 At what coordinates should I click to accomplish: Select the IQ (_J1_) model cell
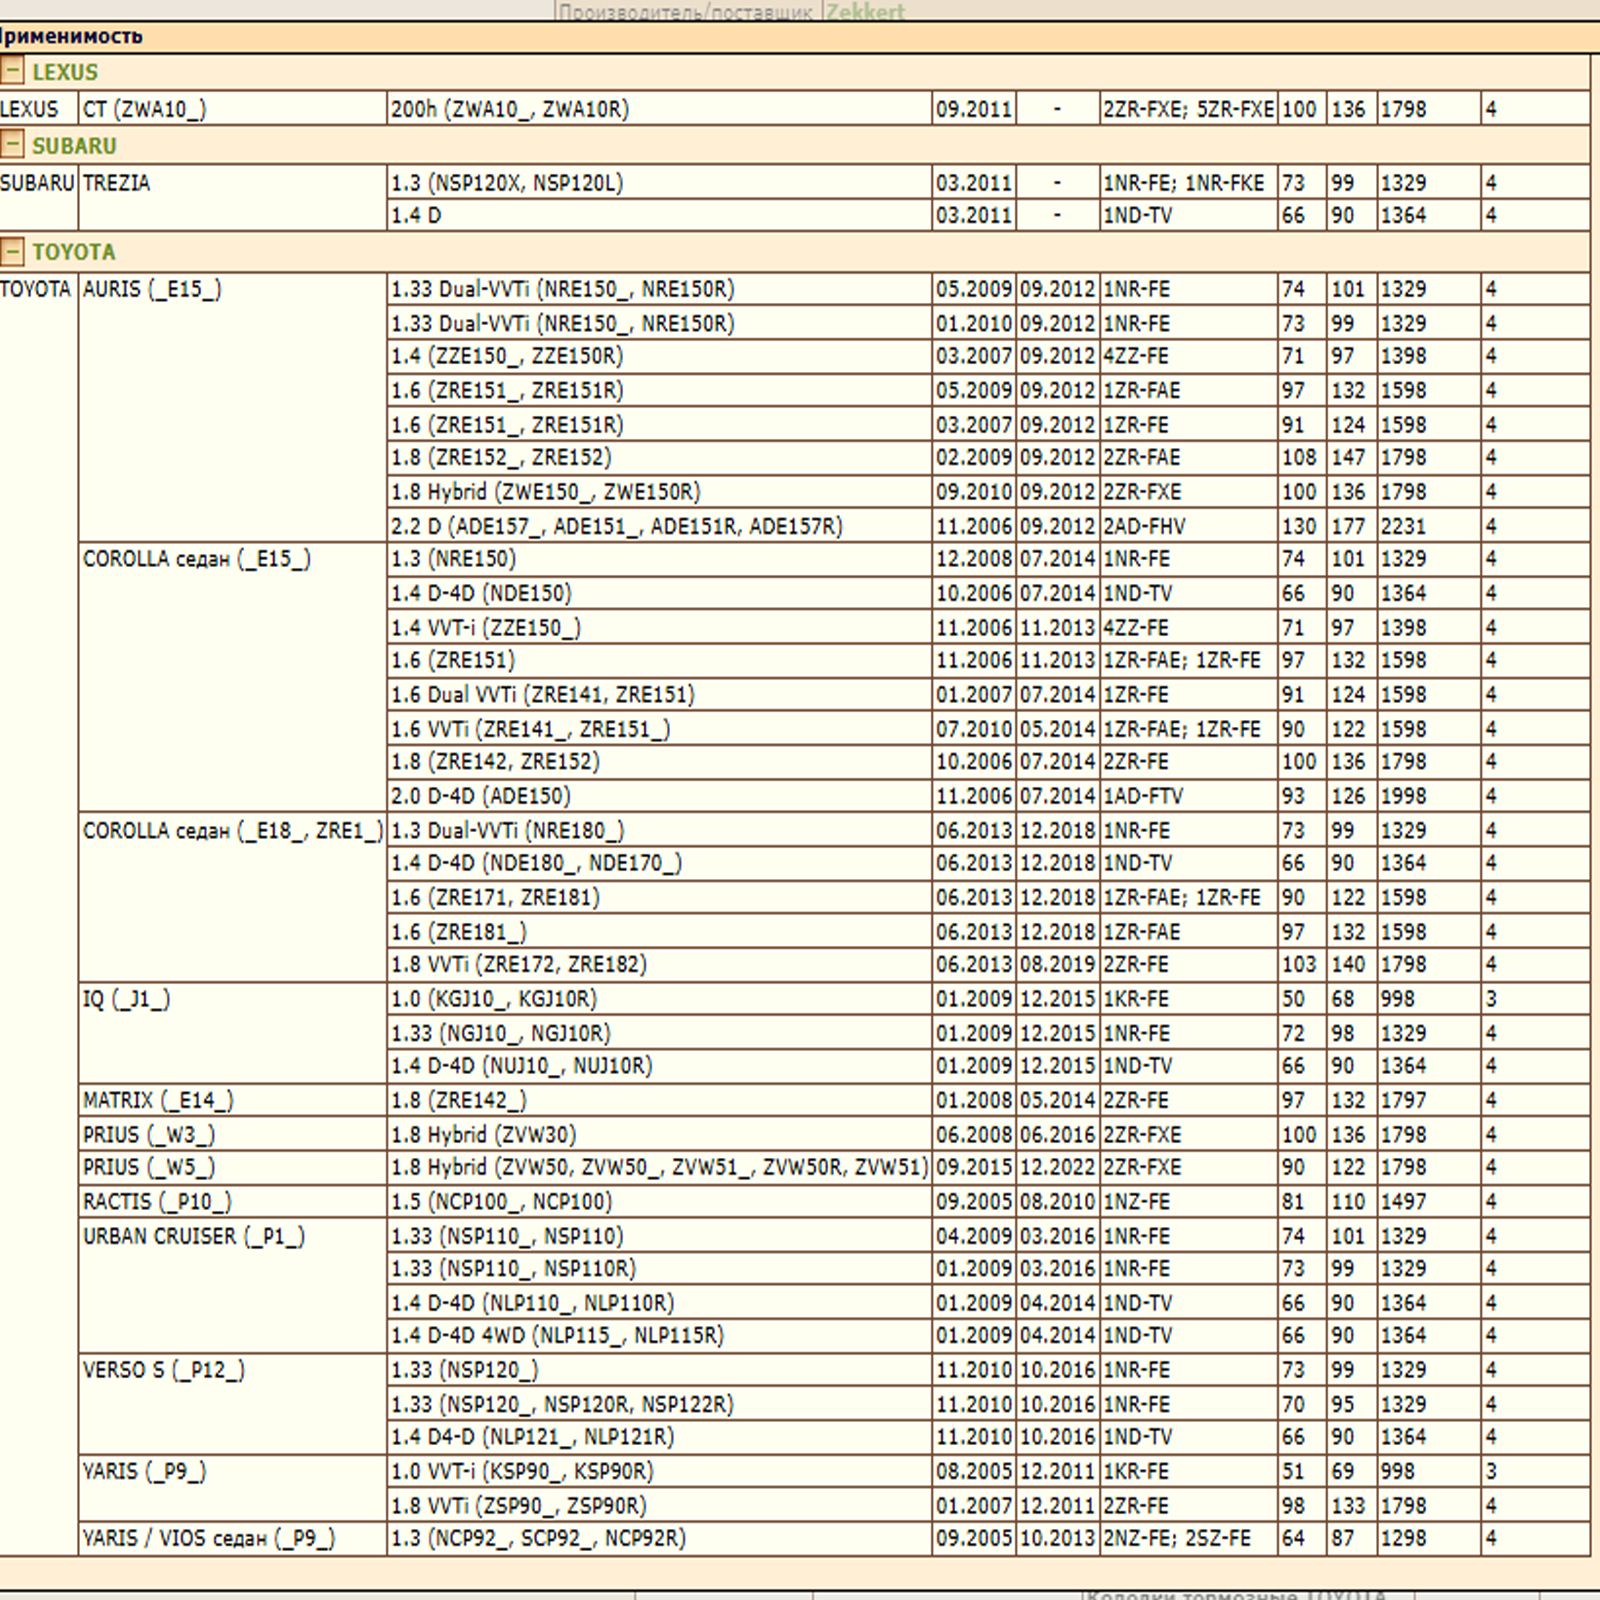tap(126, 999)
